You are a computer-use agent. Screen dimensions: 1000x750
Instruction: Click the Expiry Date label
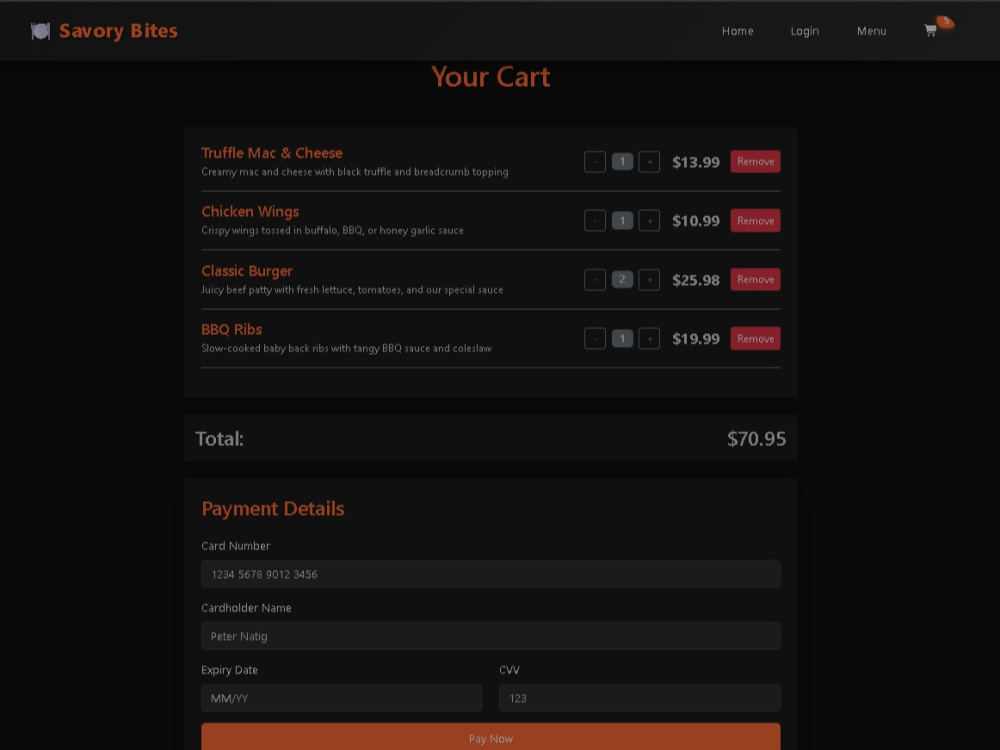pyautogui.click(x=230, y=670)
